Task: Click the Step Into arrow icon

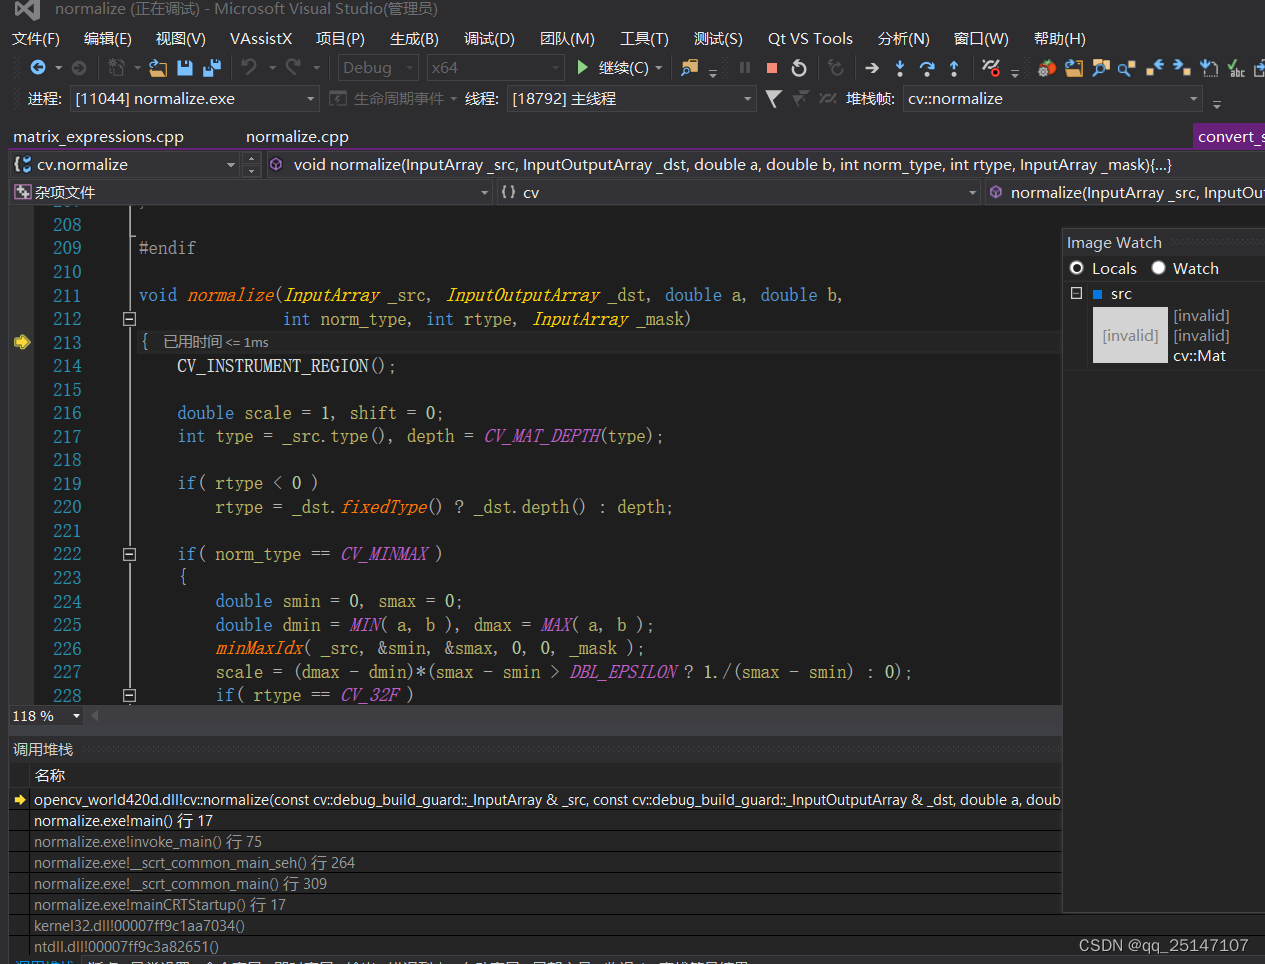Action: point(900,68)
